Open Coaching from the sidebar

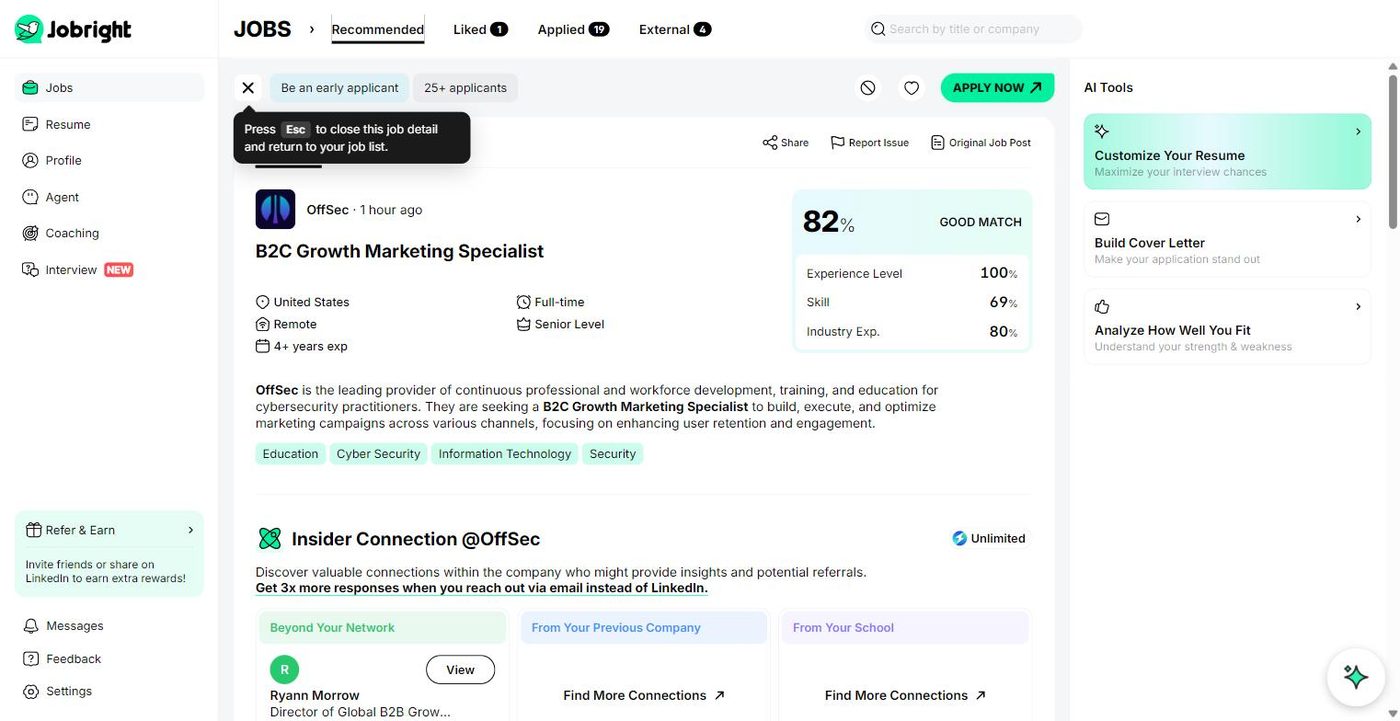point(110,233)
